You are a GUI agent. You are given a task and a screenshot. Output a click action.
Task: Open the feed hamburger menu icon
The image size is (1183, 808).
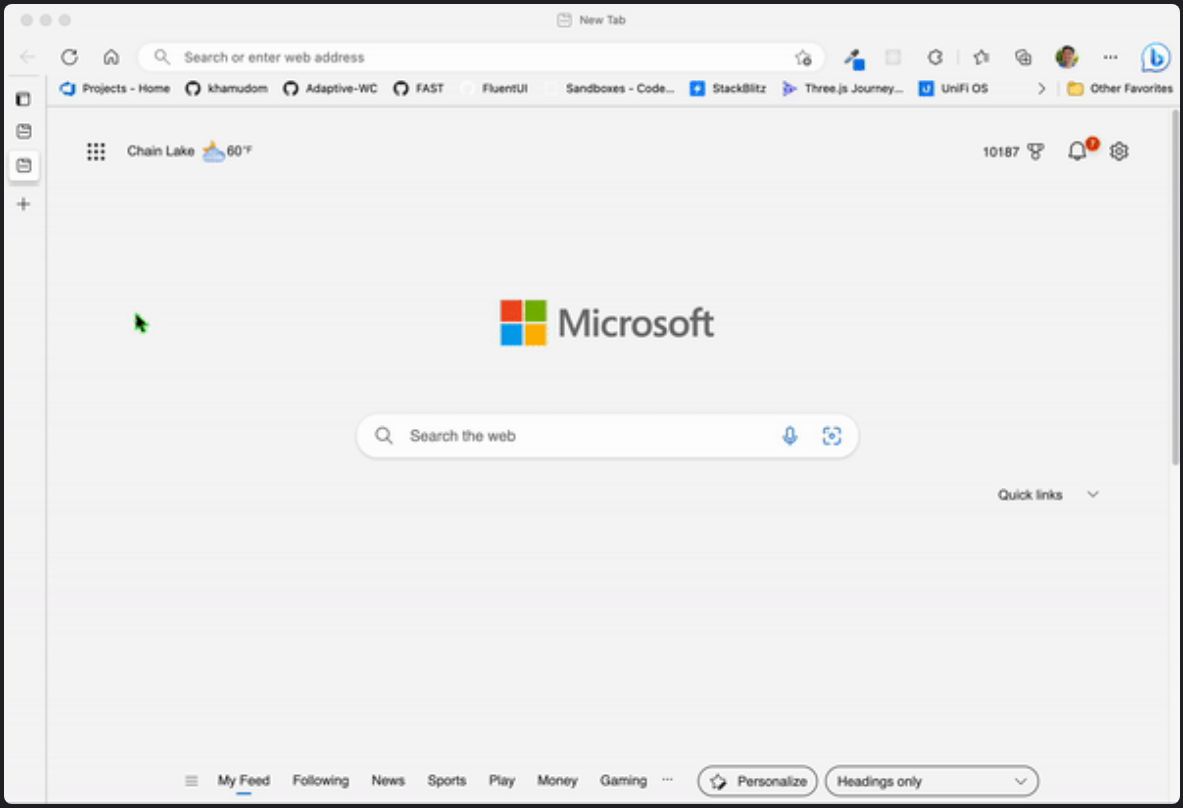click(x=192, y=781)
